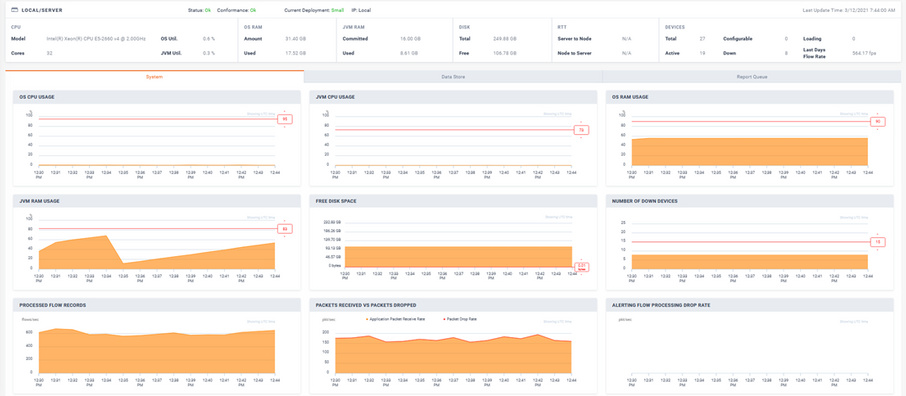Click the JVM RAM Usage threshold handle 83
The image size is (906, 396).
pos(285,229)
